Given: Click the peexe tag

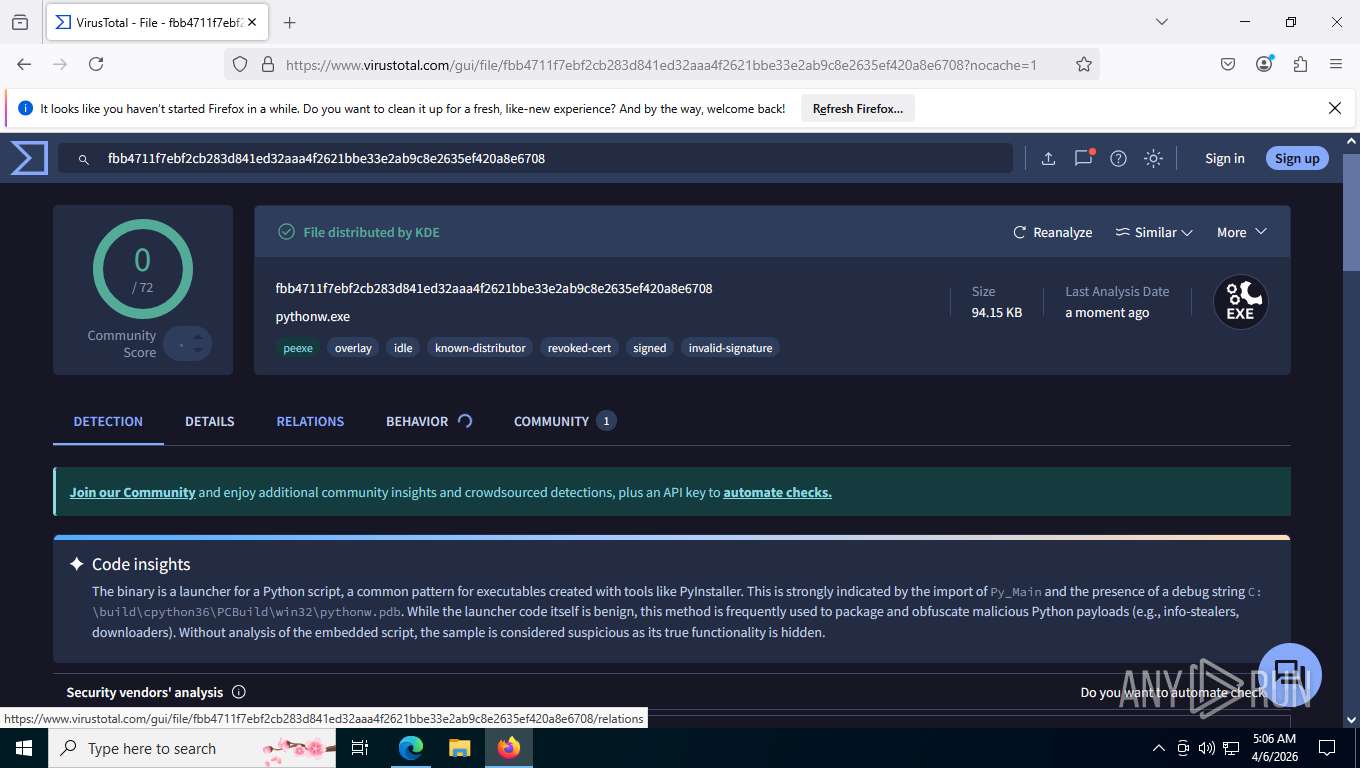Looking at the screenshot, I should coord(298,348).
